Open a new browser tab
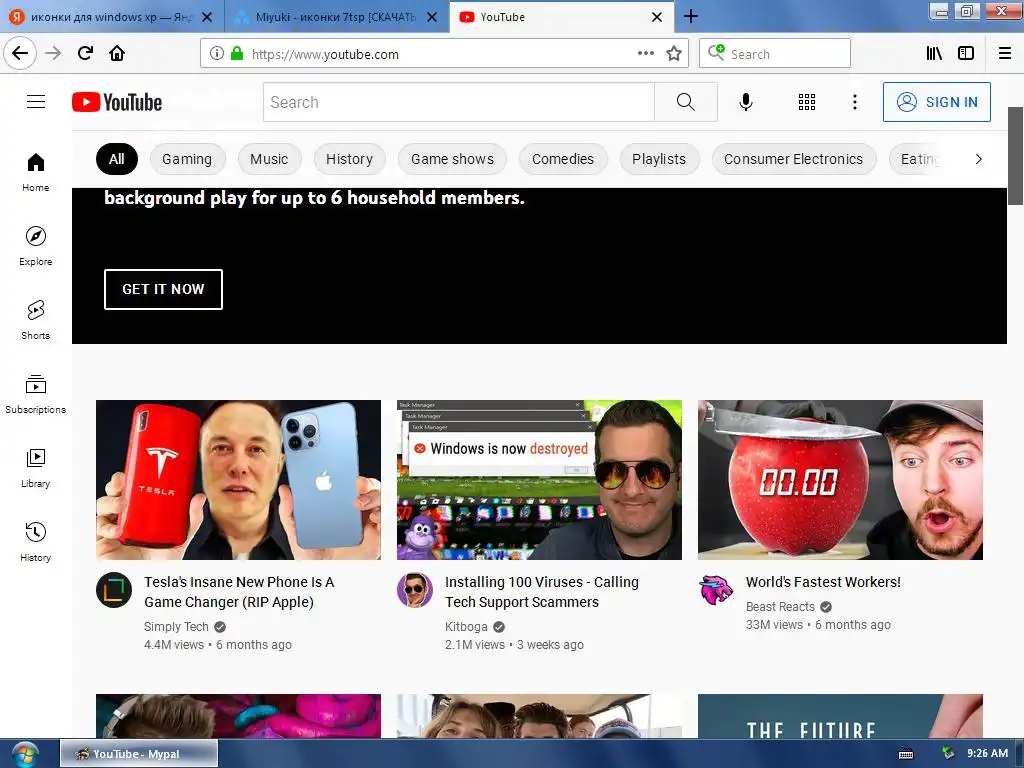Screen dimensions: 1024x768 tap(690, 16)
